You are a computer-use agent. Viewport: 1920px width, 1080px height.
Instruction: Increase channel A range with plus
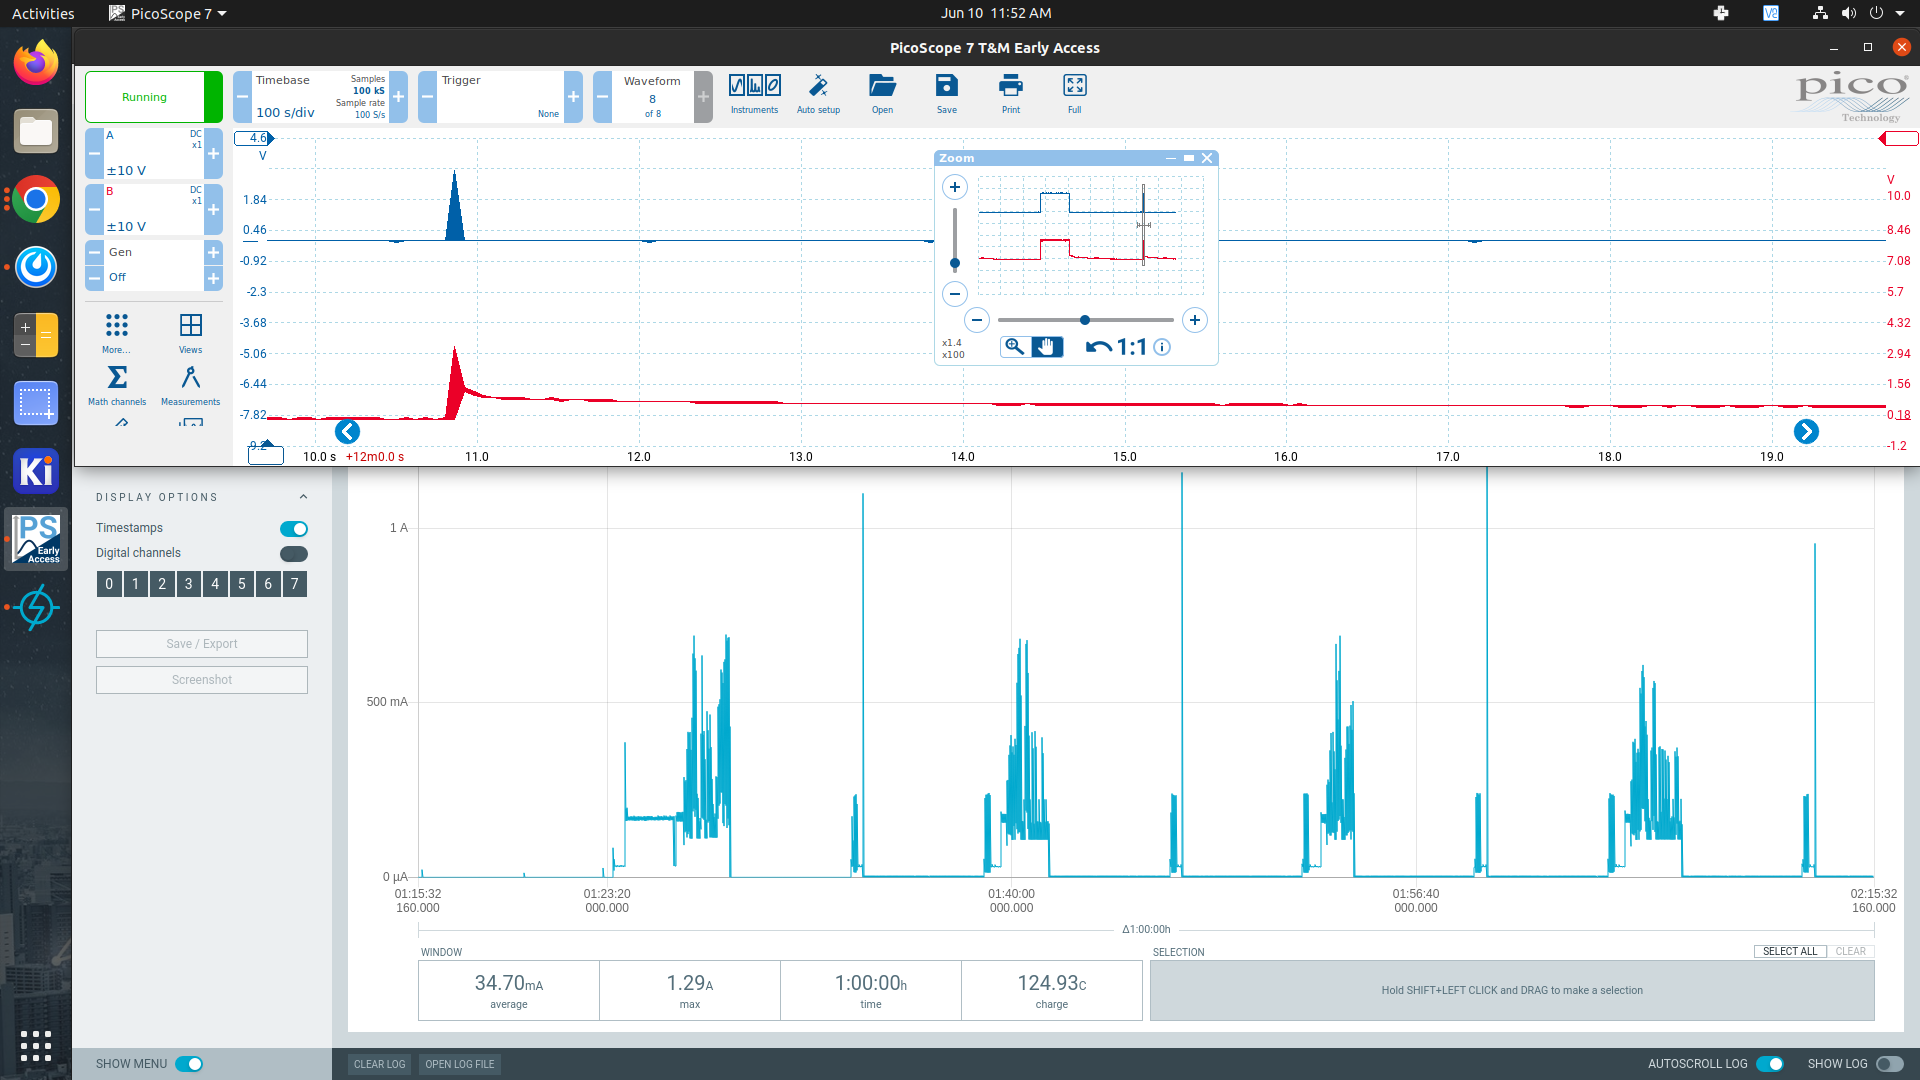click(x=213, y=153)
